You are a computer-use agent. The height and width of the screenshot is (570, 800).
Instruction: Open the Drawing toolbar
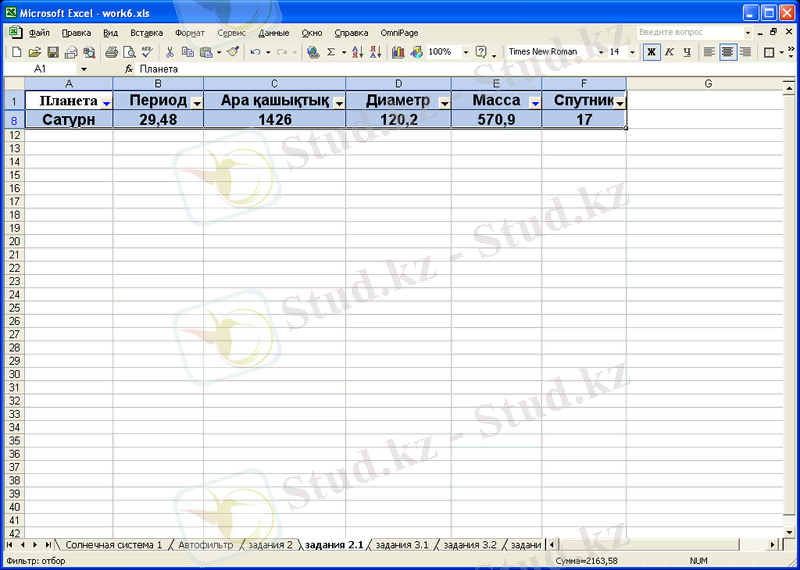coord(416,52)
